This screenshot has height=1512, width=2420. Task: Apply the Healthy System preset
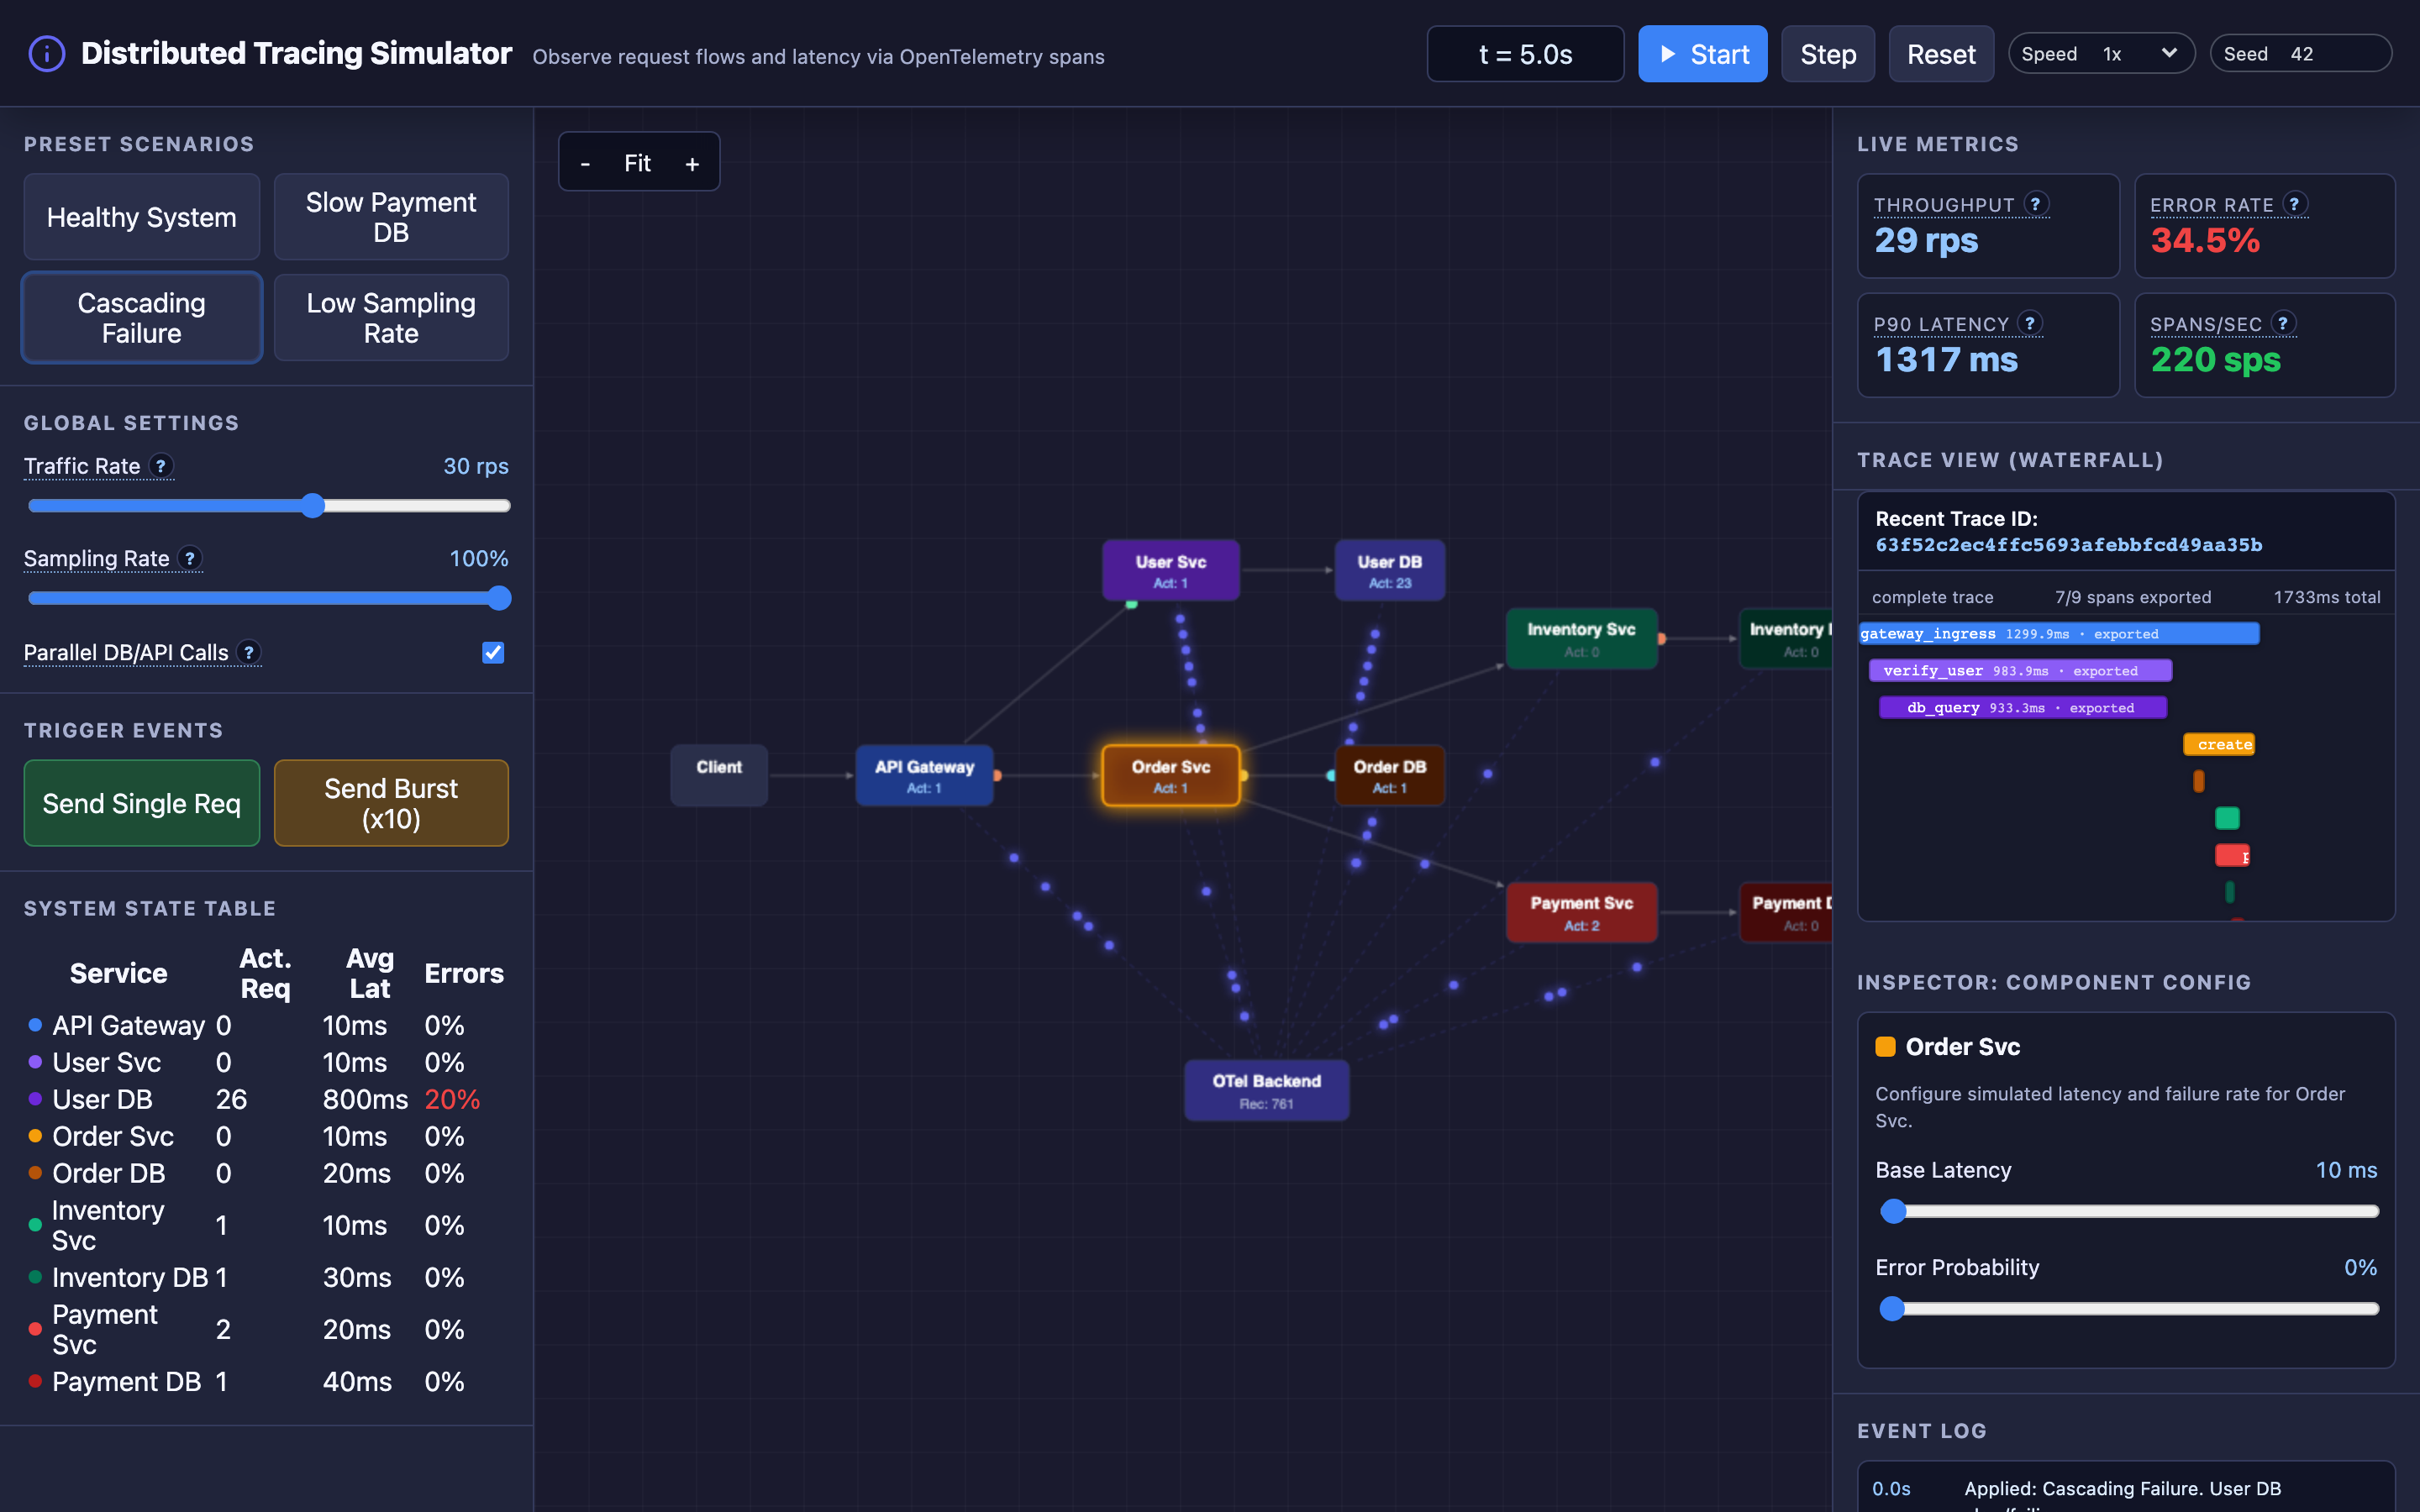point(142,217)
